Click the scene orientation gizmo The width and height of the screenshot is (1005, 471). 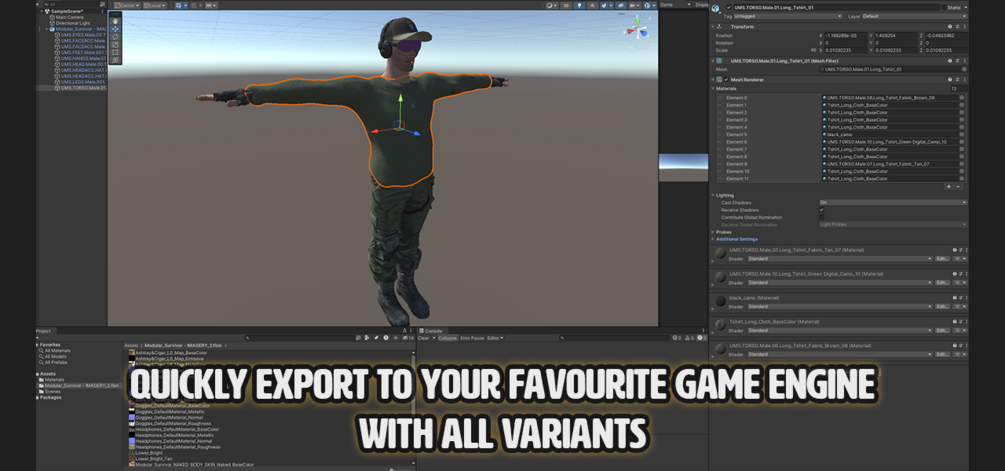[637, 29]
